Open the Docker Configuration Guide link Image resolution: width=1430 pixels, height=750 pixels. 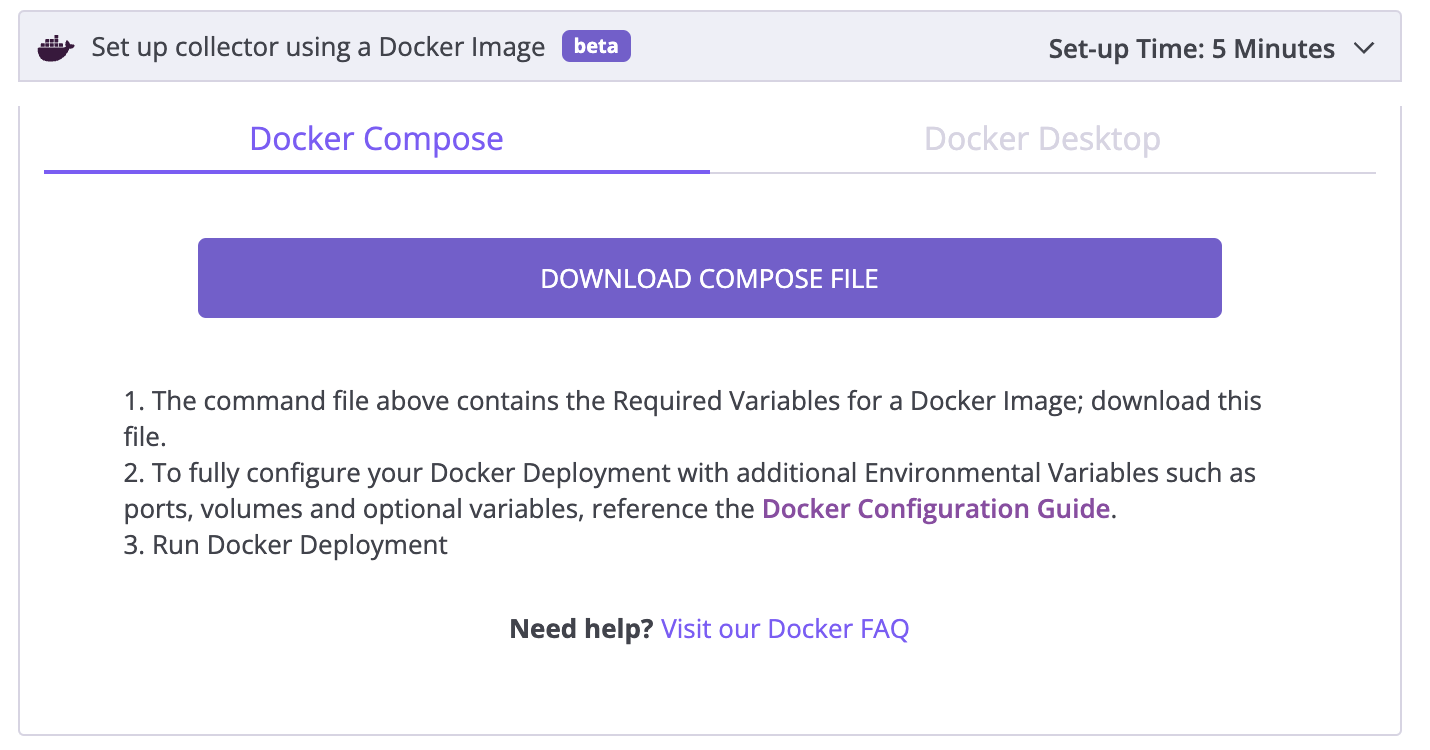935,508
